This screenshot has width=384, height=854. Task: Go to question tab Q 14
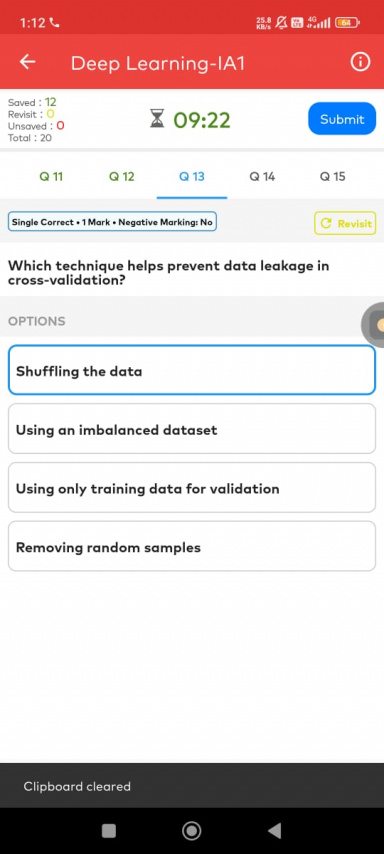262,176
